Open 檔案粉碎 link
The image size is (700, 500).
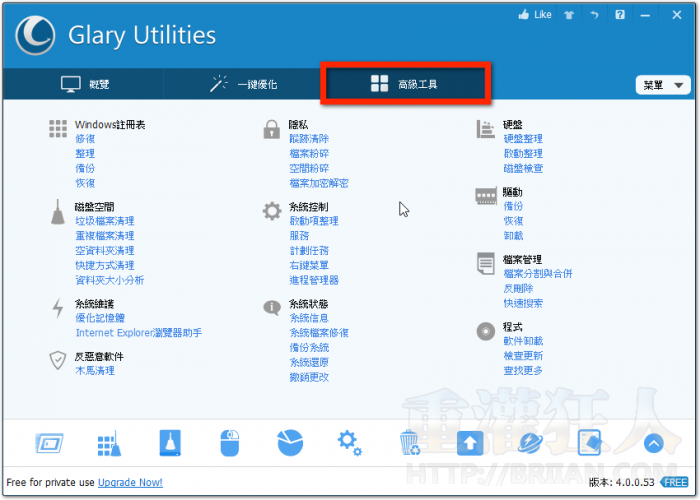point(309,154)
